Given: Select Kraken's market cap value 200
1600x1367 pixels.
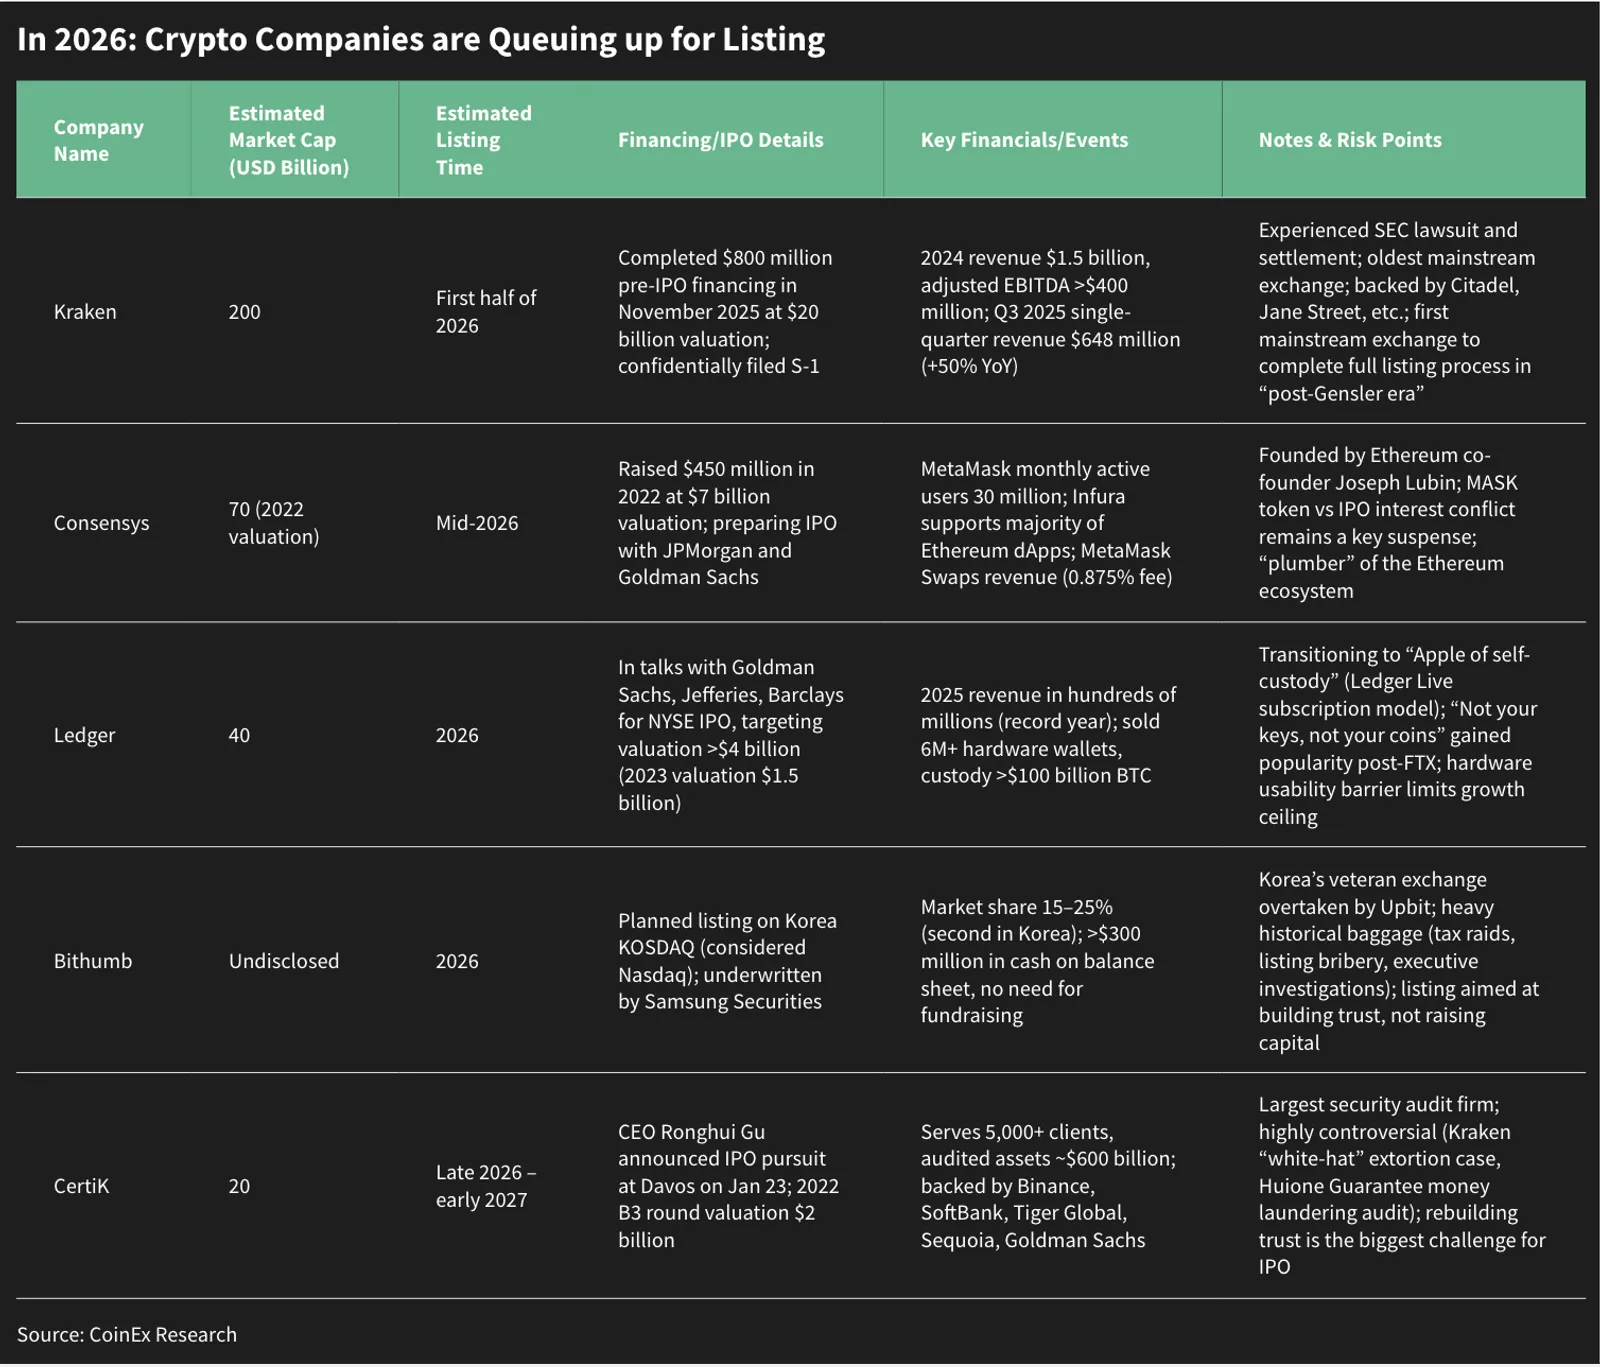Looking at the screenshot, I should pyautogui.click(x=244, y=312).
